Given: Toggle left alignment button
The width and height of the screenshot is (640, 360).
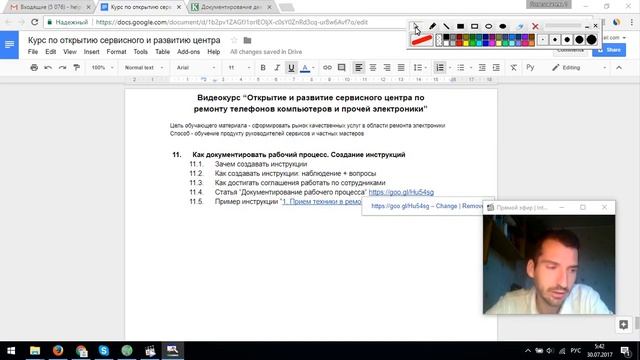Looking at the screenshot, I should click(x=358, y=67).
